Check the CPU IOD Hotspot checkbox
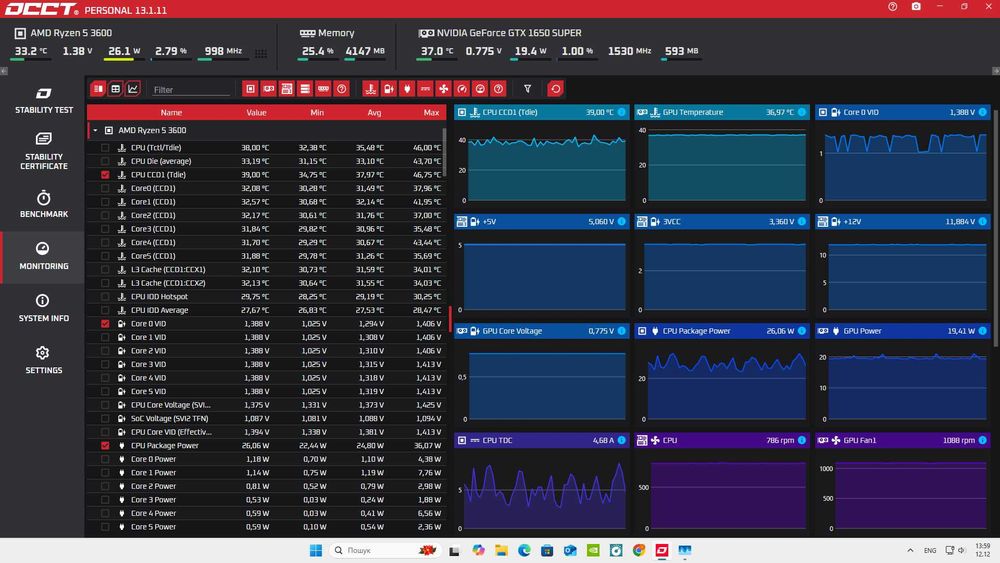 click(105, 296)
